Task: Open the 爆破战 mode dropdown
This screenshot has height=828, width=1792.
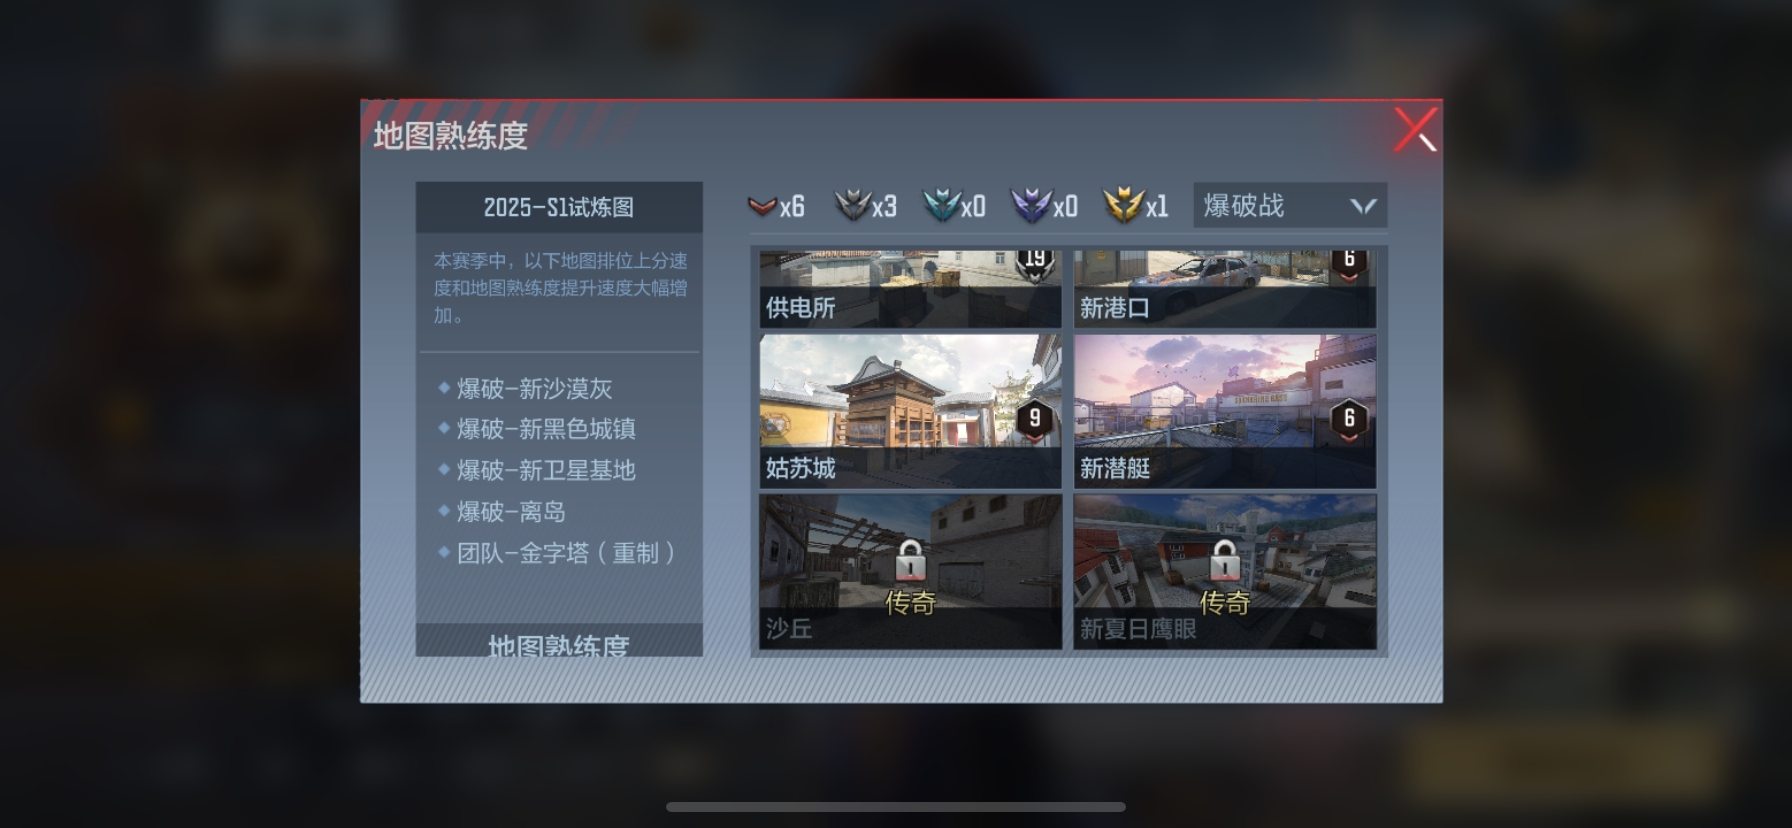Action: point(1289,206)
